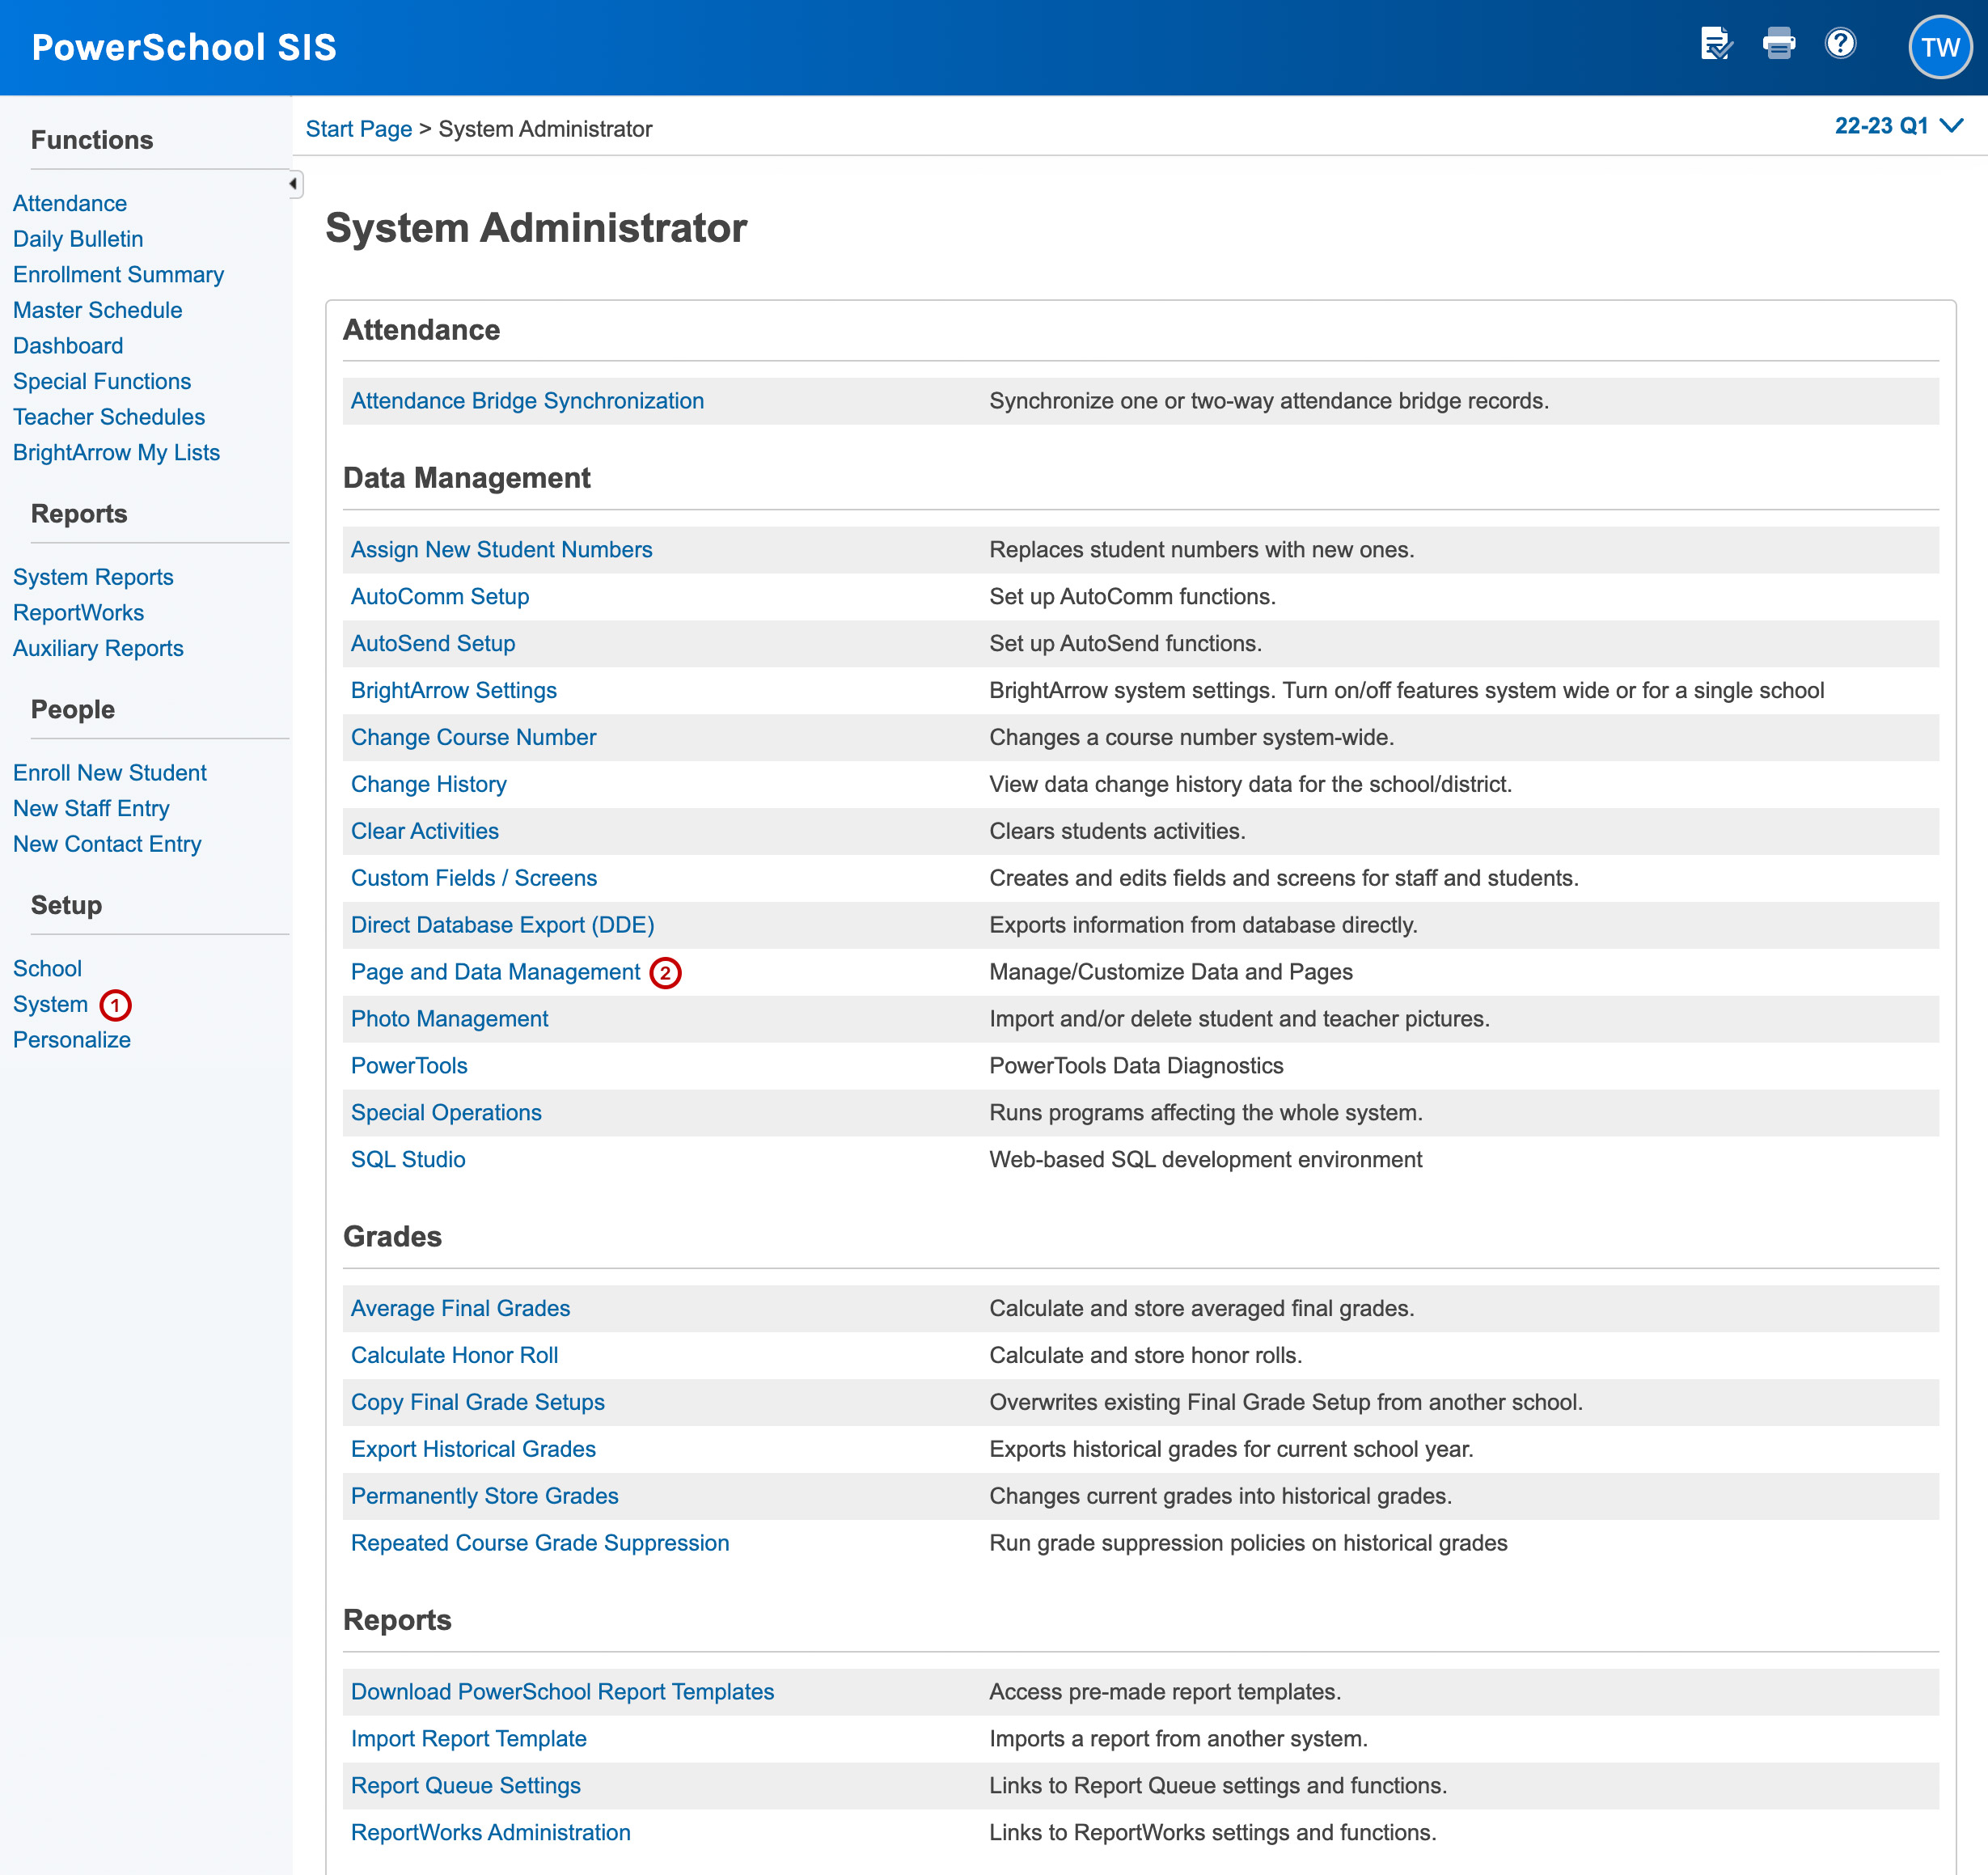Open Download PowerSchool Report Templates
Screen dimensions: 1988x1875
pos(562,1693)
